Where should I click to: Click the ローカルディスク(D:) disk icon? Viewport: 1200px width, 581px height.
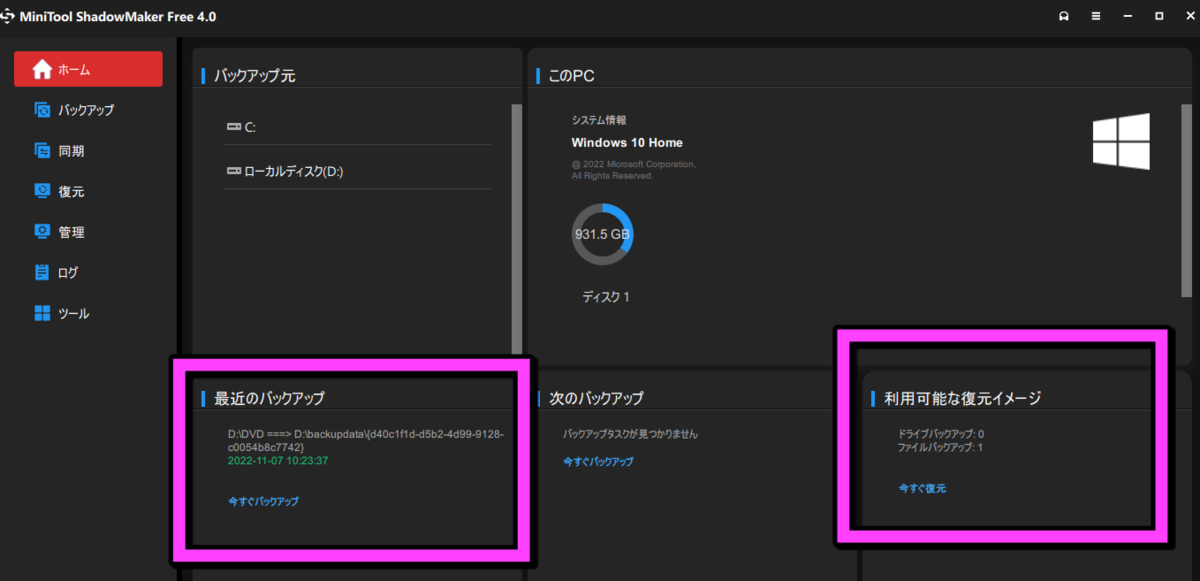(x=234, y=171)
